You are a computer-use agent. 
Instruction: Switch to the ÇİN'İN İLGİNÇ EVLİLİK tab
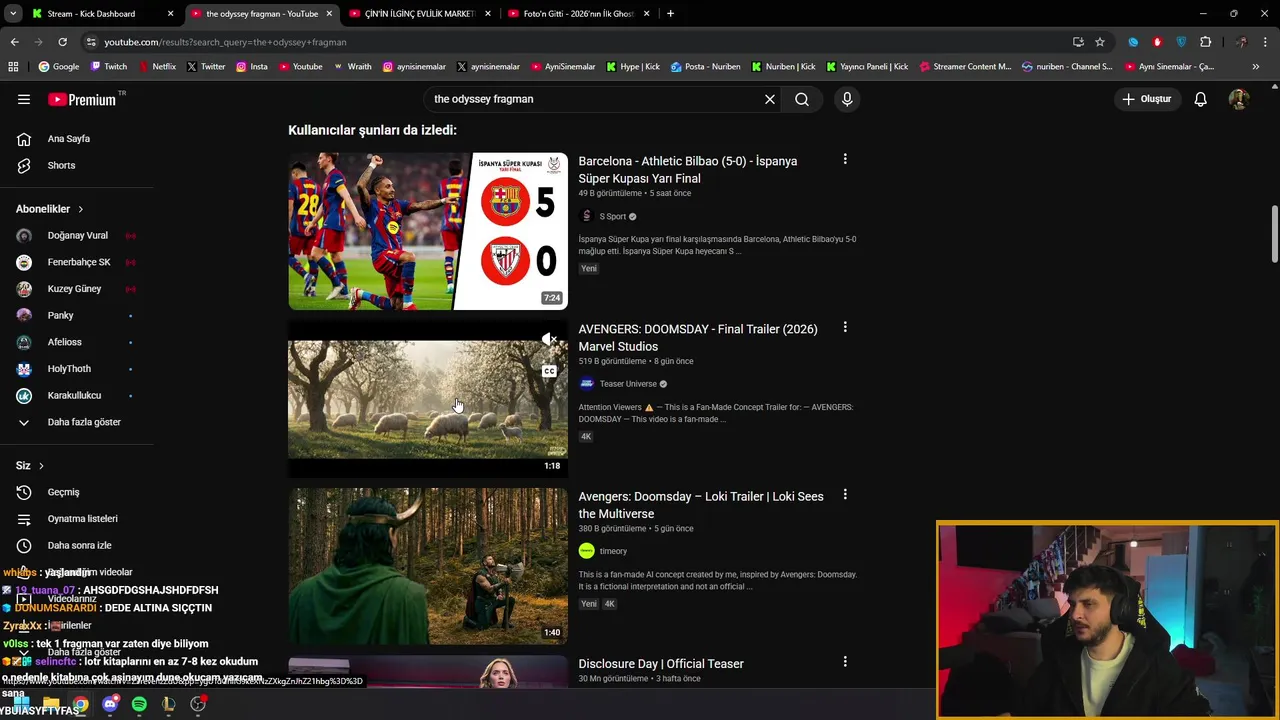click(418, 14)
